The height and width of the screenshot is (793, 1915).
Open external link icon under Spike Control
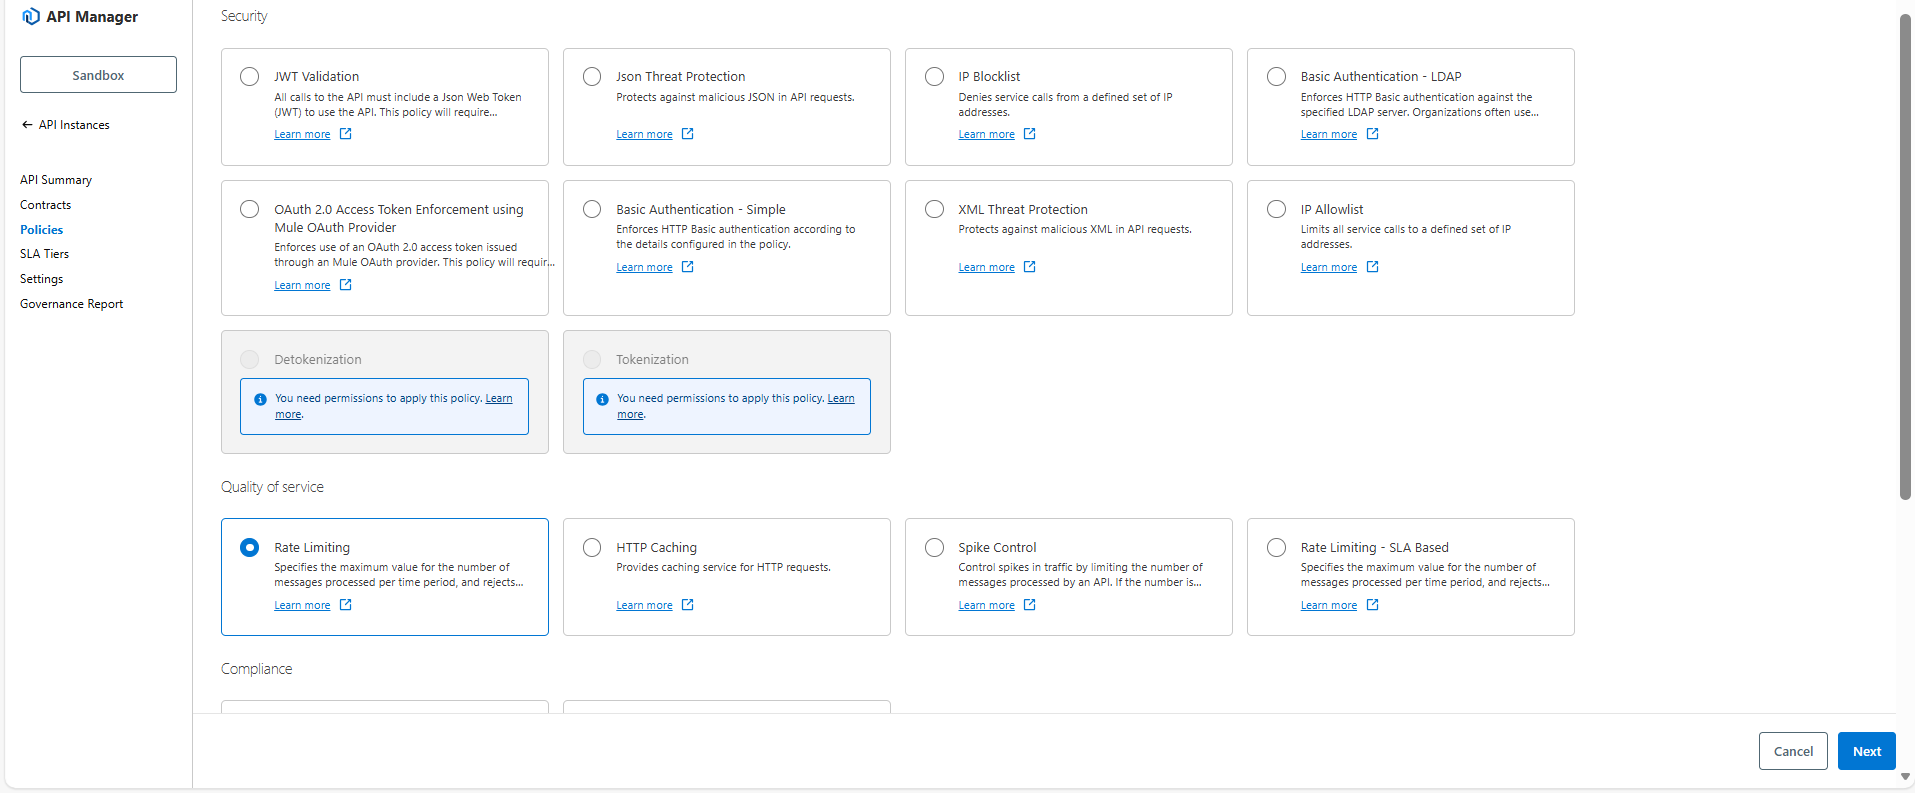[x=1029, y=605]
